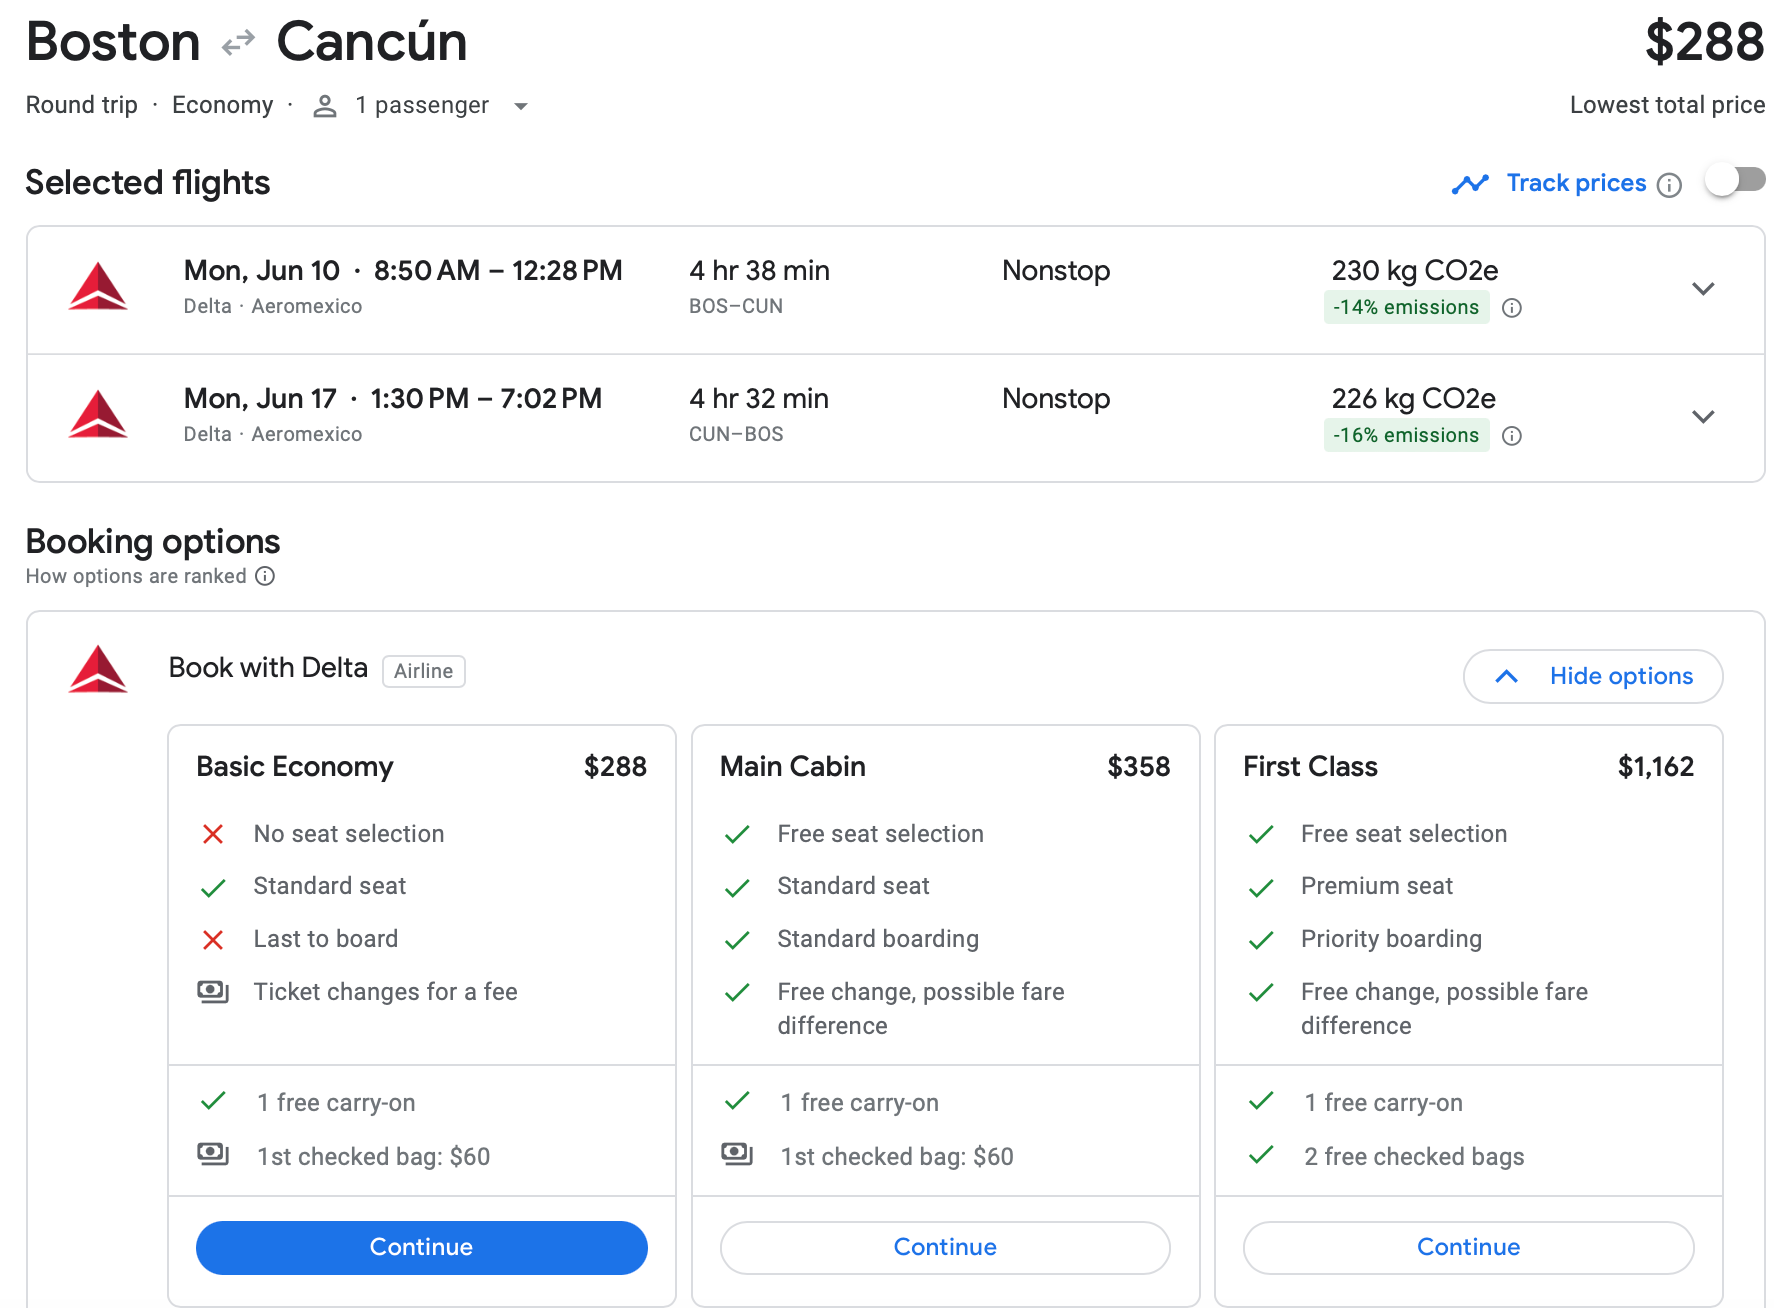Open Track prices info icon

click(1669, 185)
